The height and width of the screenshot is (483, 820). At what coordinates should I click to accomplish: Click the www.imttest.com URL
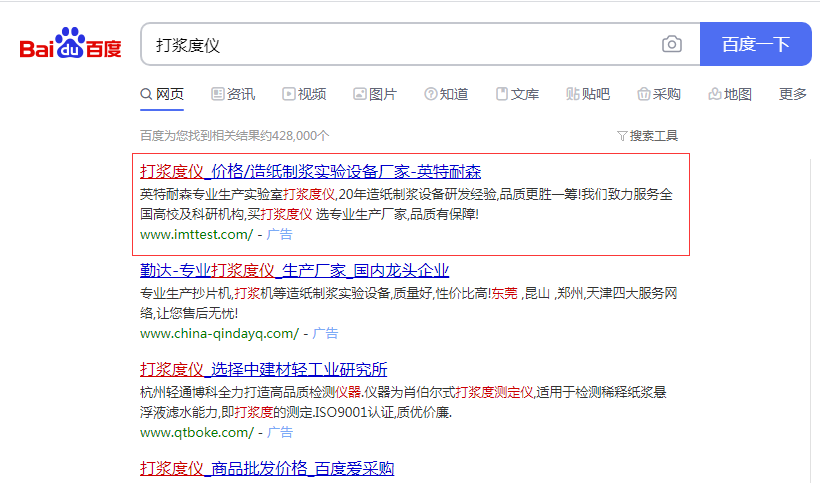(x=196, y=234)
